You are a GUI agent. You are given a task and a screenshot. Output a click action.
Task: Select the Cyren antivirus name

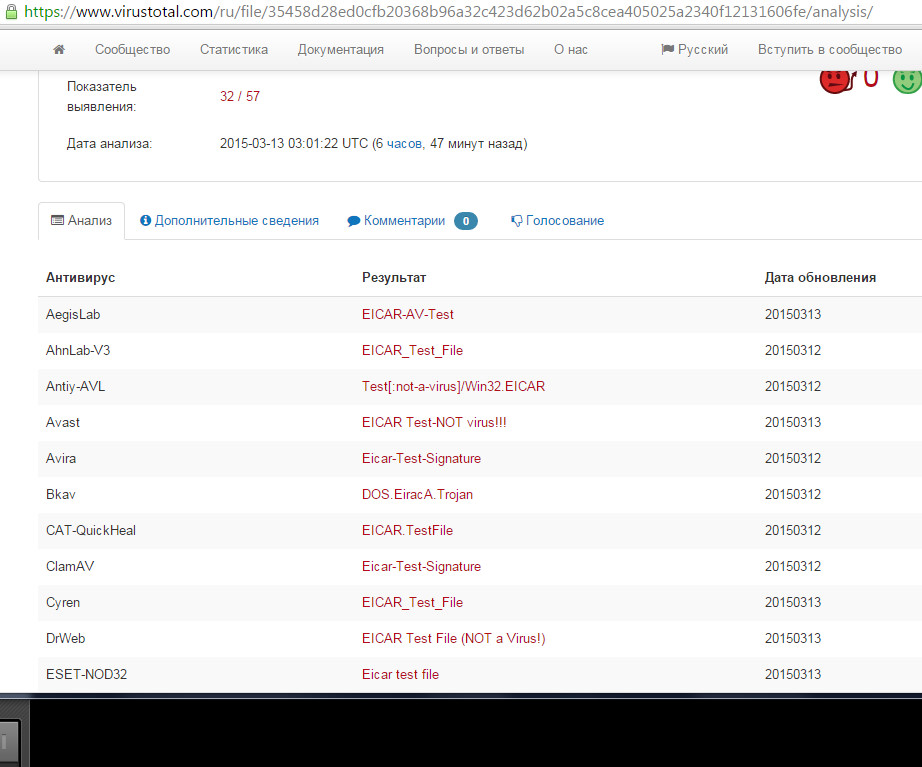pyautogui.click(x=63, y=603)
